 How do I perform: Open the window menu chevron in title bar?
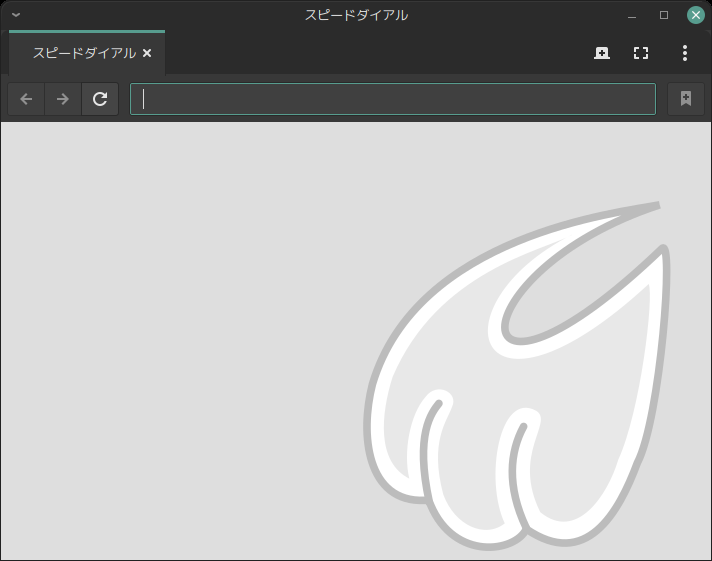16,15
